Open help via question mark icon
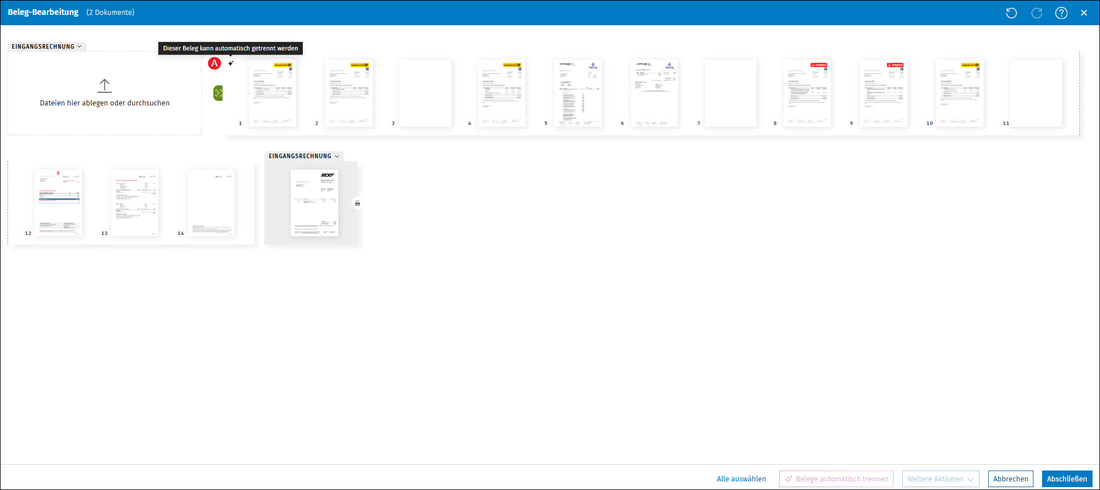Viewport: 1100px width, 490px height. pos(1061,13)
